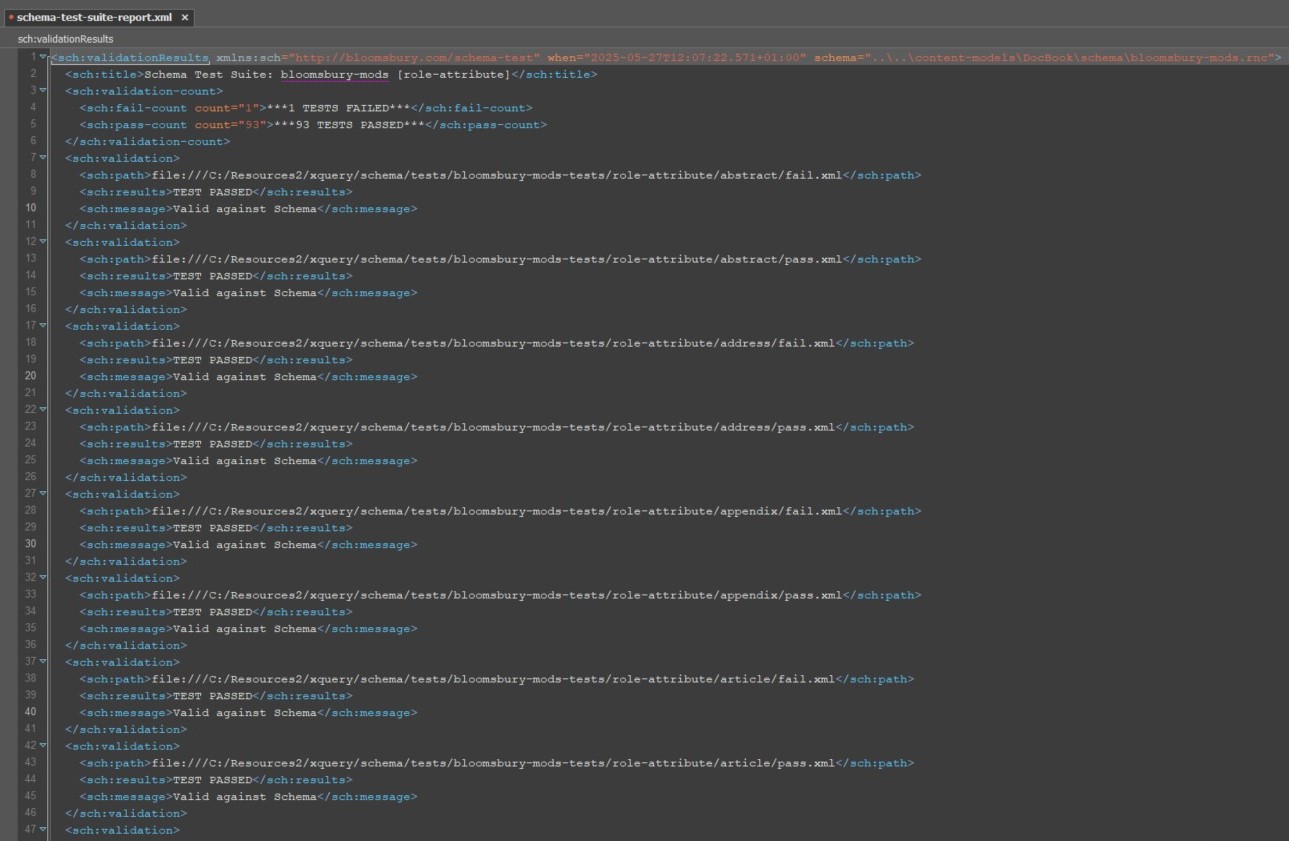The height and width of the screenshot is (841, 1289).
Task: Click "TEST PASSED" result on line 39
Action: pos(213,696)
